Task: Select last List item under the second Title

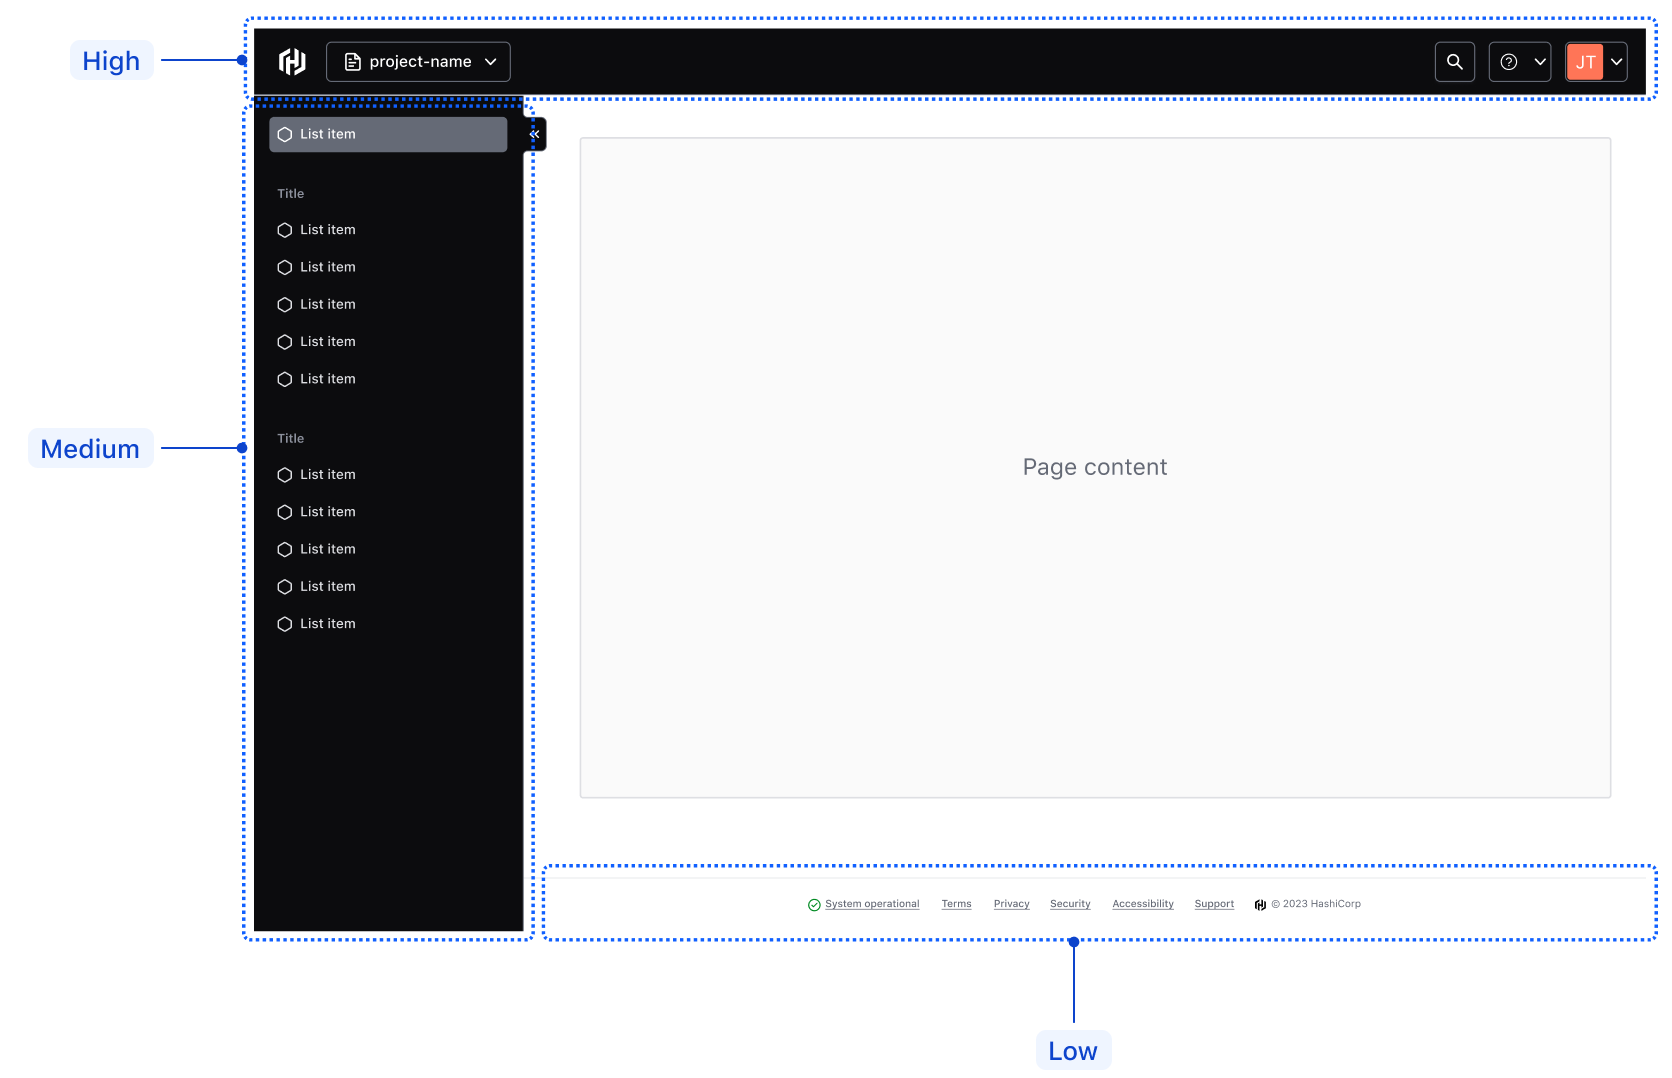Action: 328,624
